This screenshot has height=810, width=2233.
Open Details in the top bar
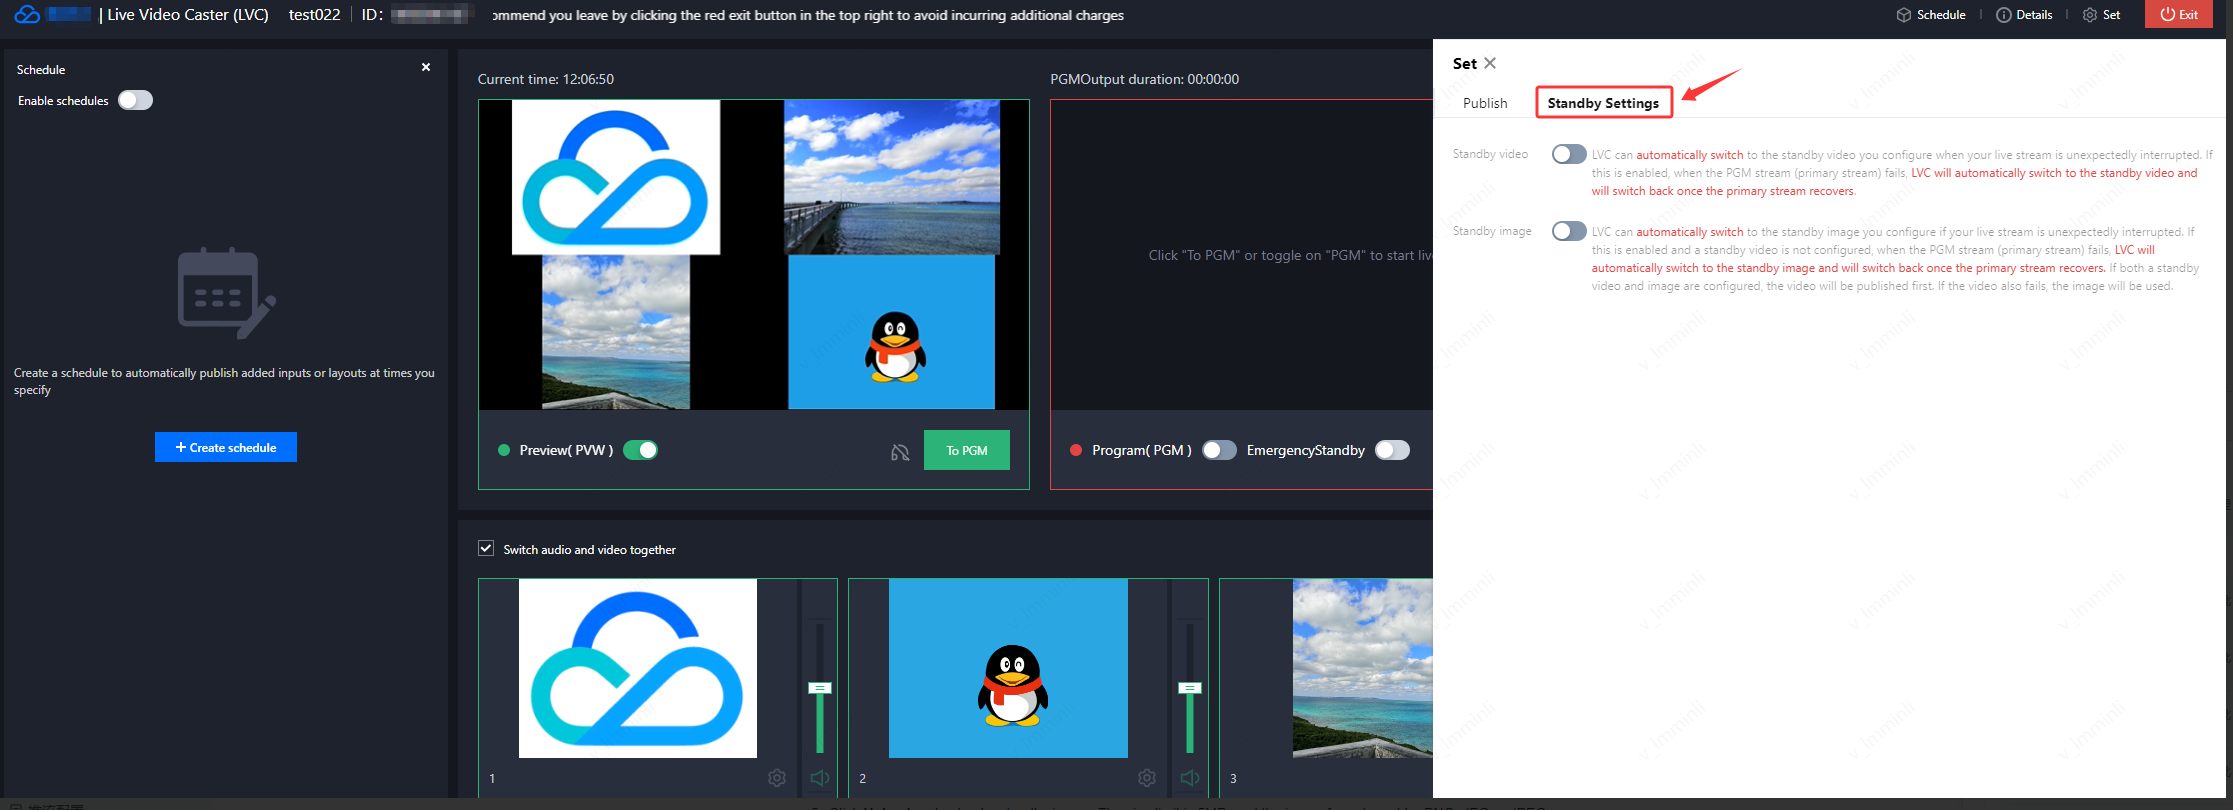(2024, 15)
